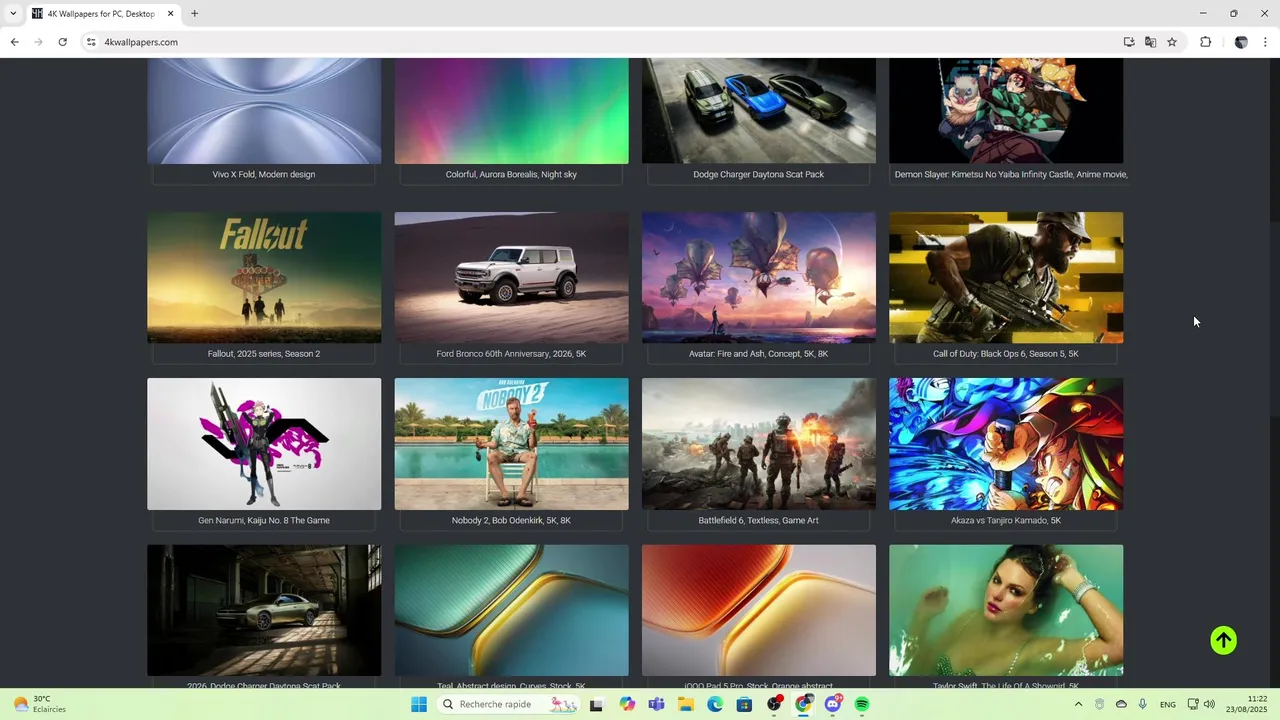Switch input language via ENG indicator

point(1168,704)
